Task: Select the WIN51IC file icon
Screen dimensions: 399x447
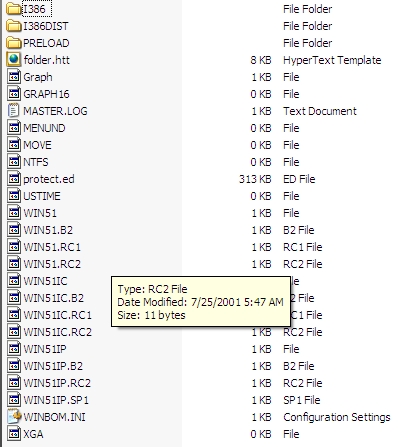Action: [14, 281]
